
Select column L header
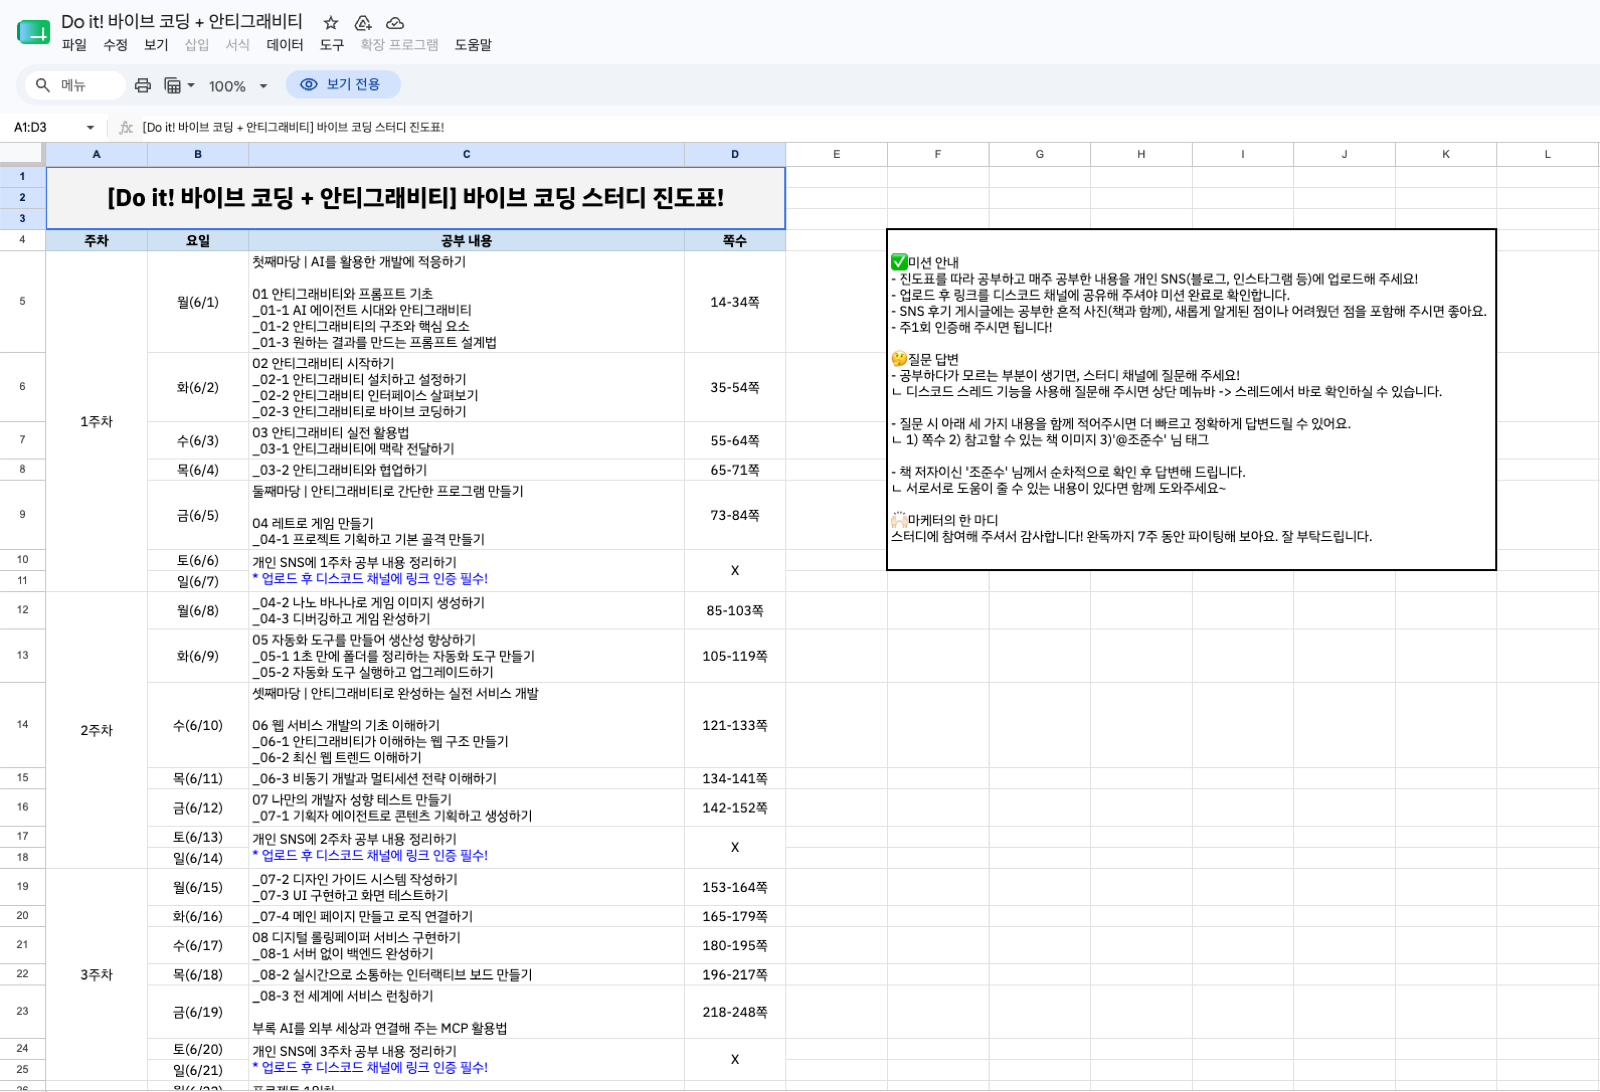(x=1547, y=154)
